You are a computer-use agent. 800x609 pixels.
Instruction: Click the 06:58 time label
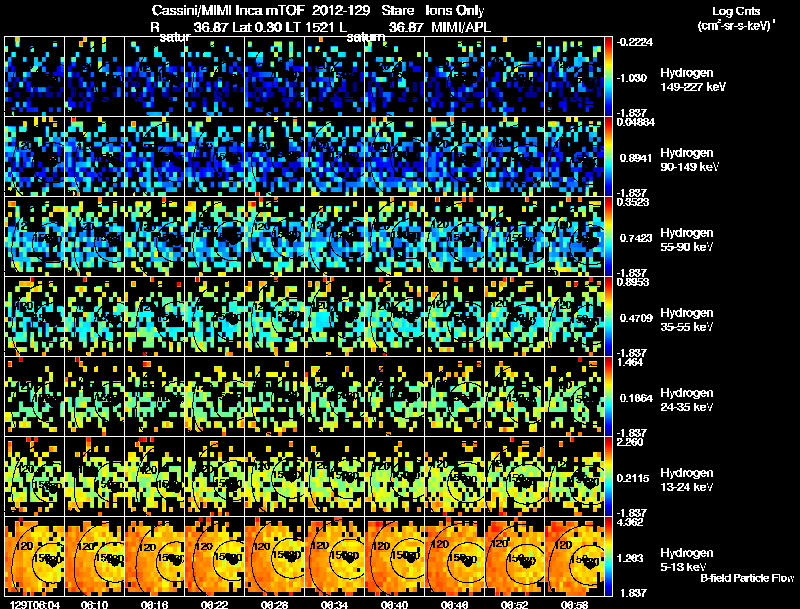[574, 604]
